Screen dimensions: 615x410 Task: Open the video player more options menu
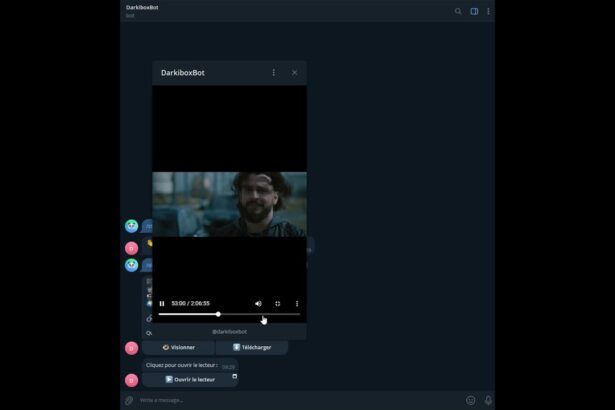coord(297,304)
